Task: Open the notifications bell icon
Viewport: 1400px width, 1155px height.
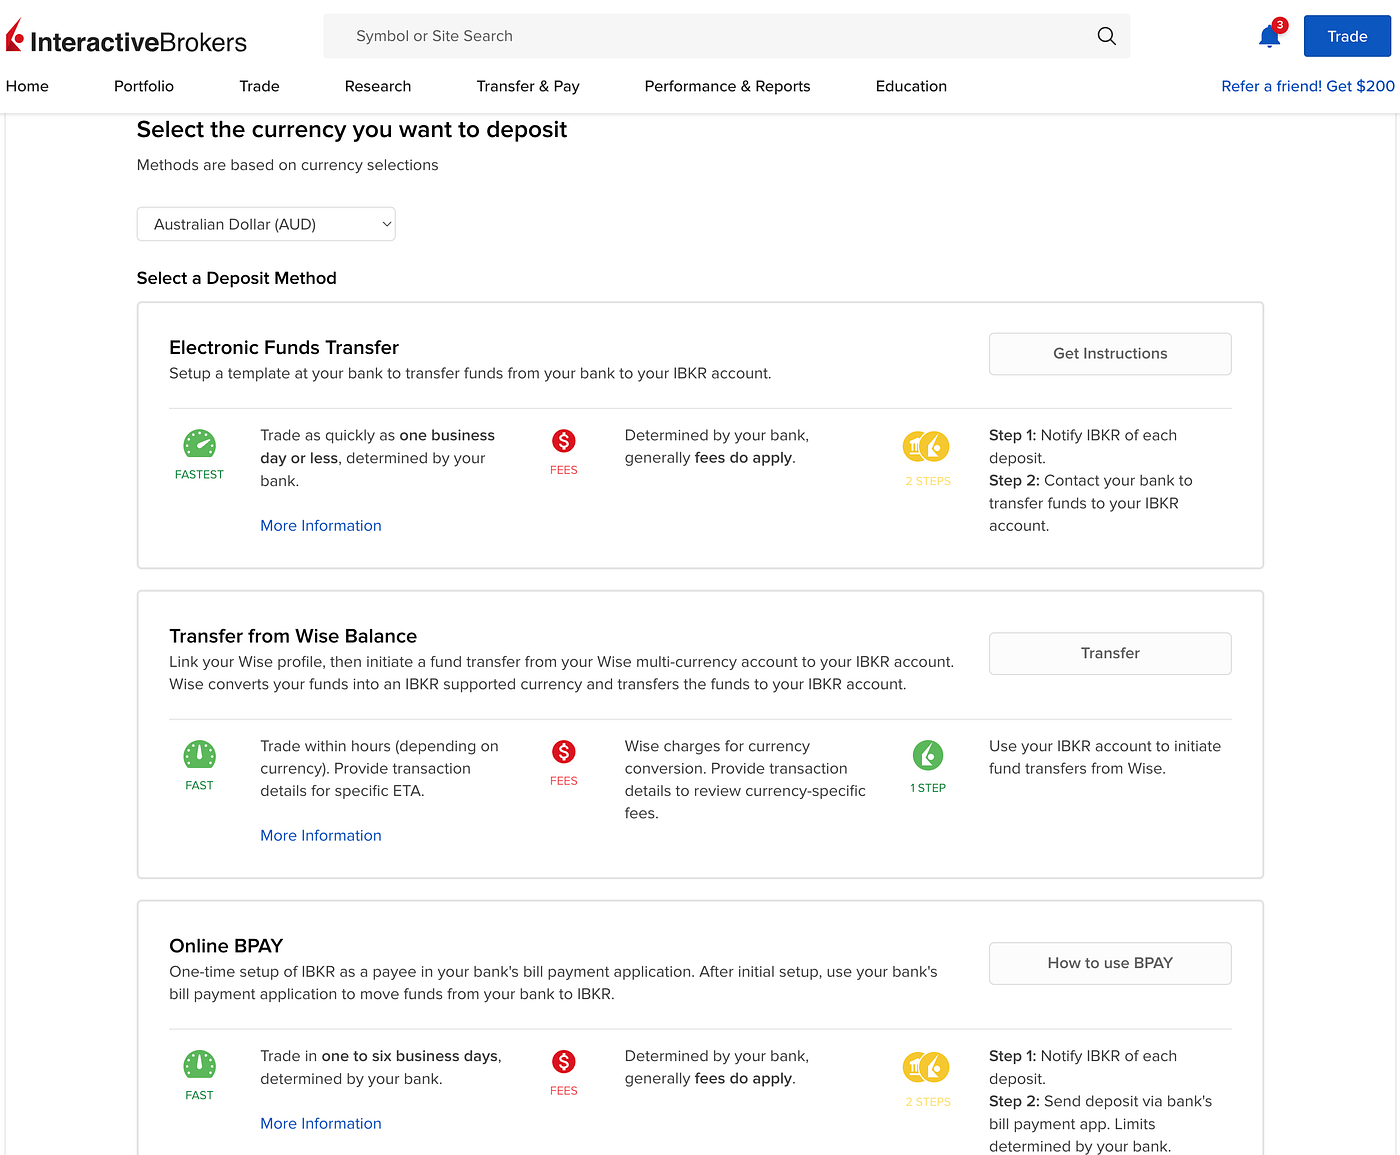Action: click(x=1269, y=37)
